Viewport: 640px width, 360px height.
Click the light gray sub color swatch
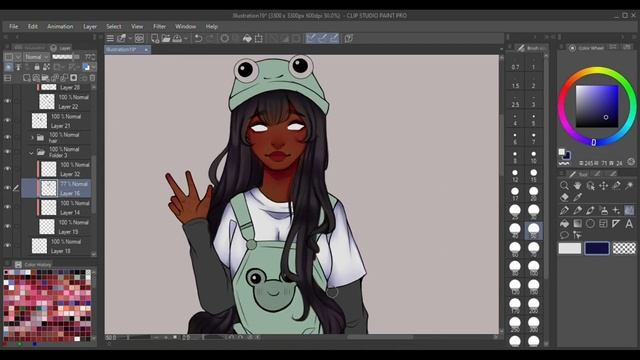click(570, 248)
